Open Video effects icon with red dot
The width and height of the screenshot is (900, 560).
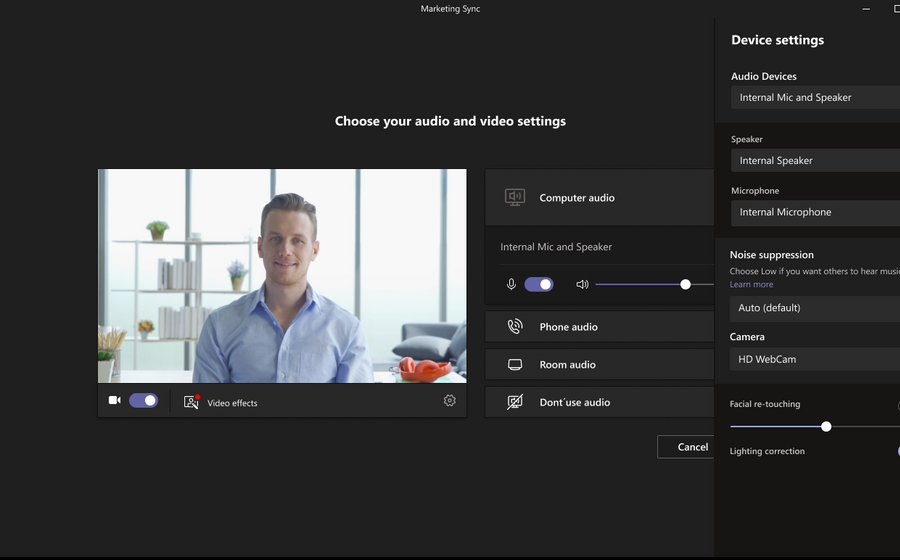(192, 402)
